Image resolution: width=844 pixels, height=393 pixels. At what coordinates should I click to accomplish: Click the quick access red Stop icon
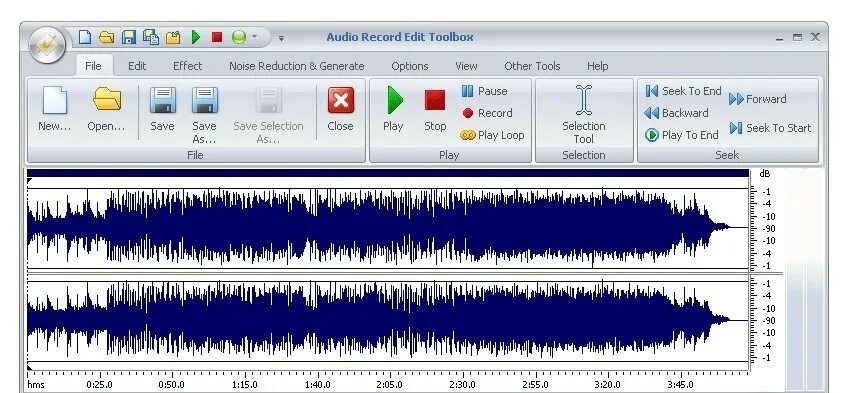click(x=217, y=37)
